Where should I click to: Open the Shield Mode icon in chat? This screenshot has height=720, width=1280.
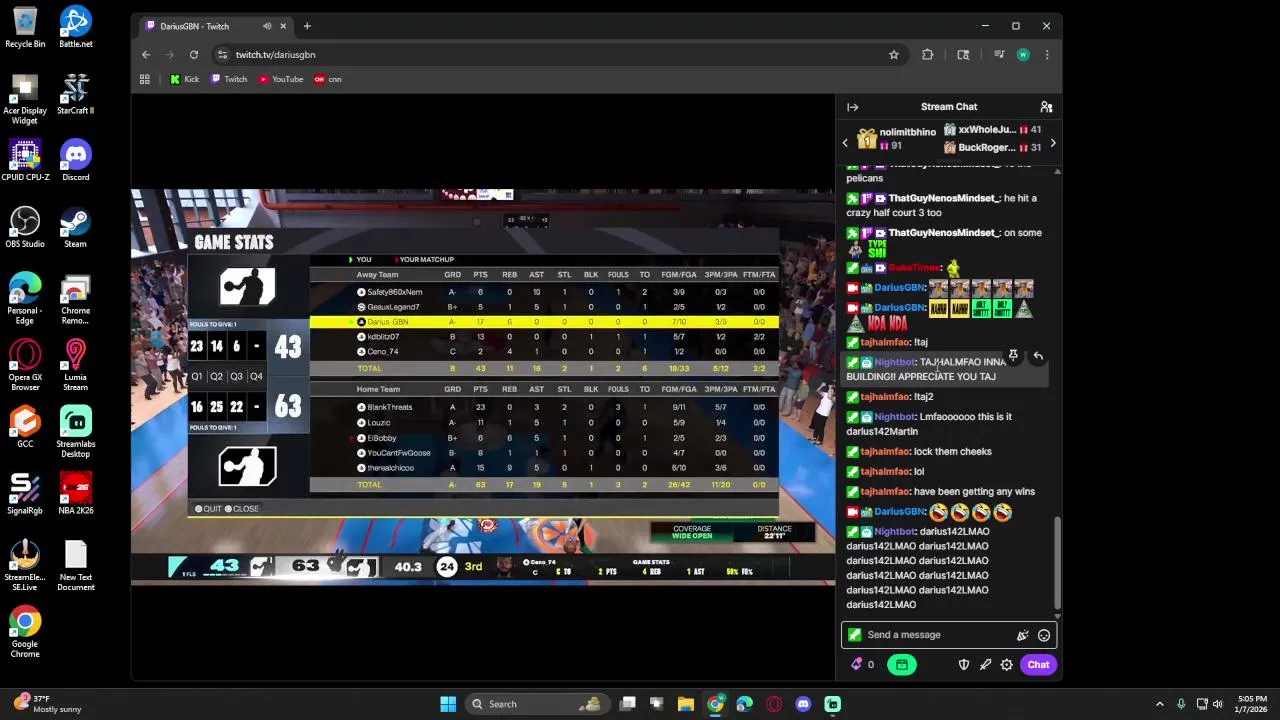point(964,665)
